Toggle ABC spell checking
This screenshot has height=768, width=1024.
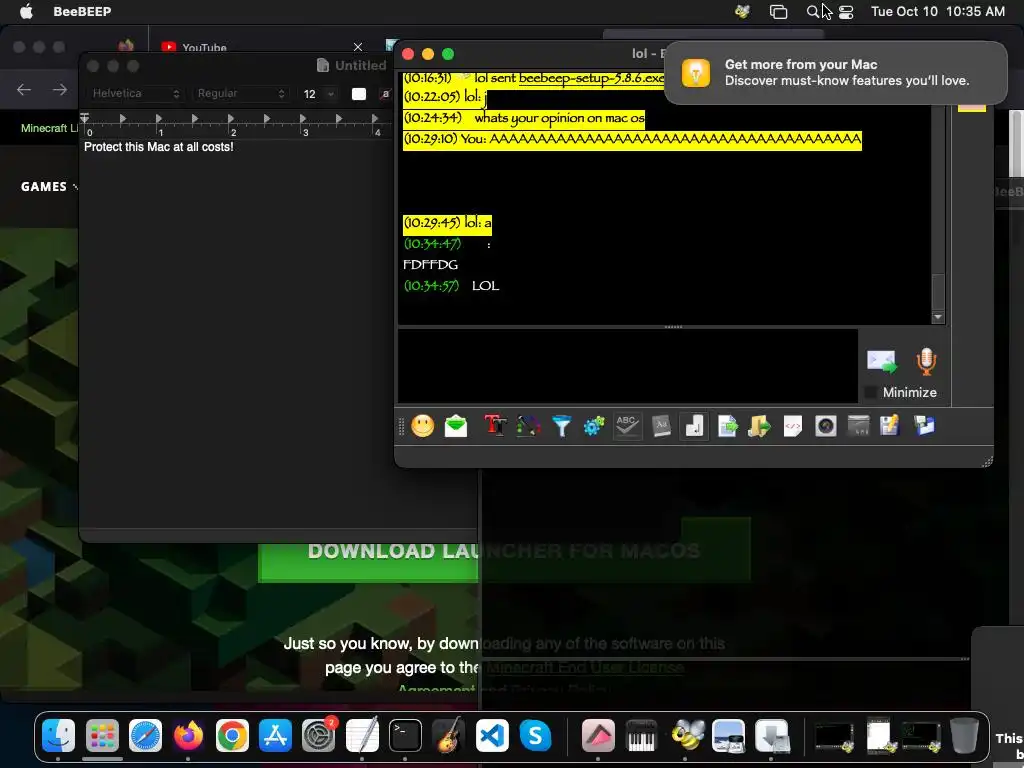point(627,426)
